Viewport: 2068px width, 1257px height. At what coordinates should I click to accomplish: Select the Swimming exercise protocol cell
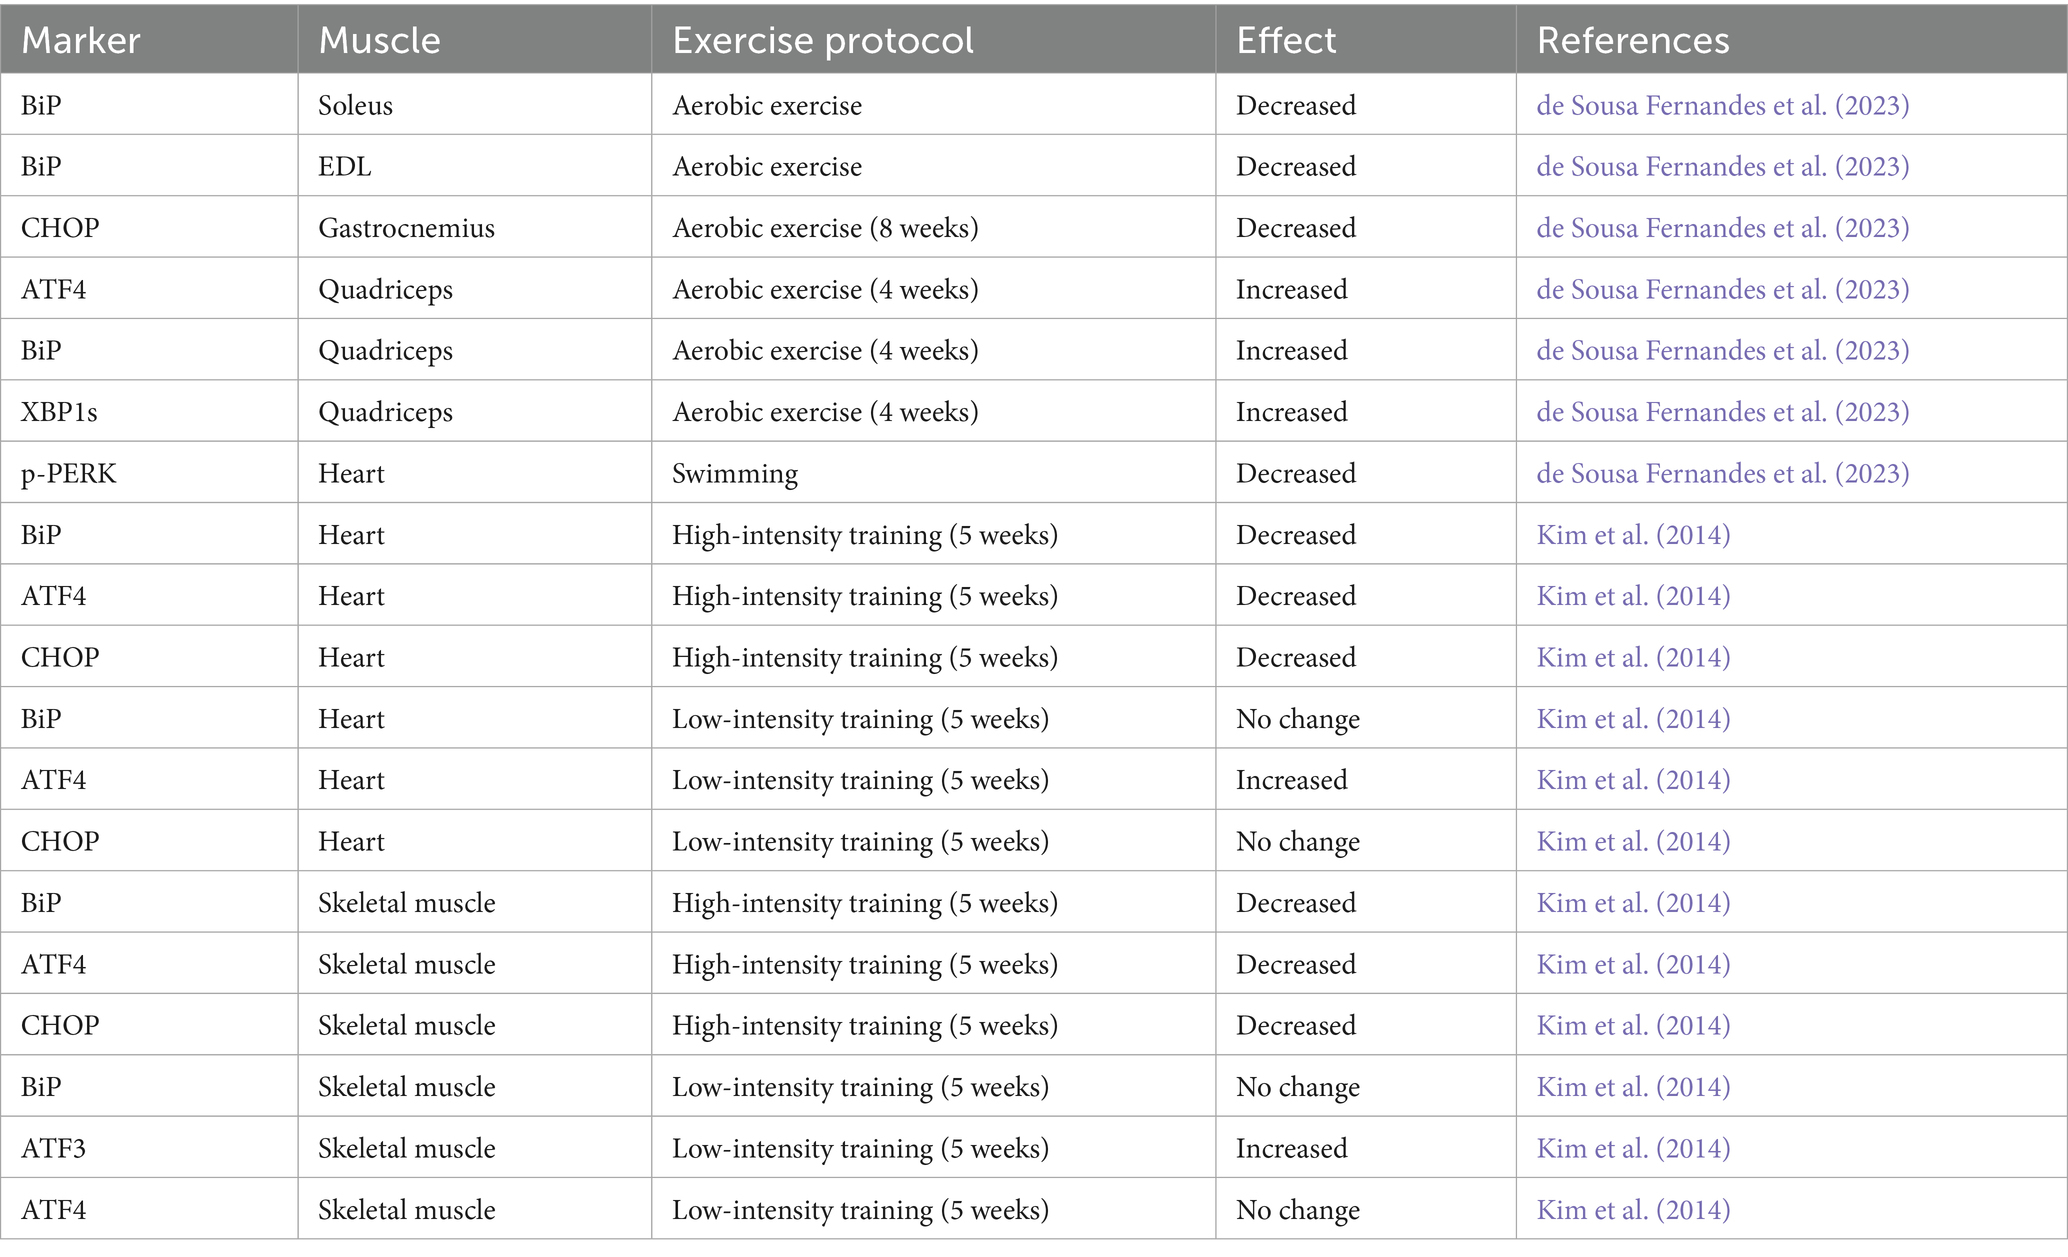[x=735, y=473]
